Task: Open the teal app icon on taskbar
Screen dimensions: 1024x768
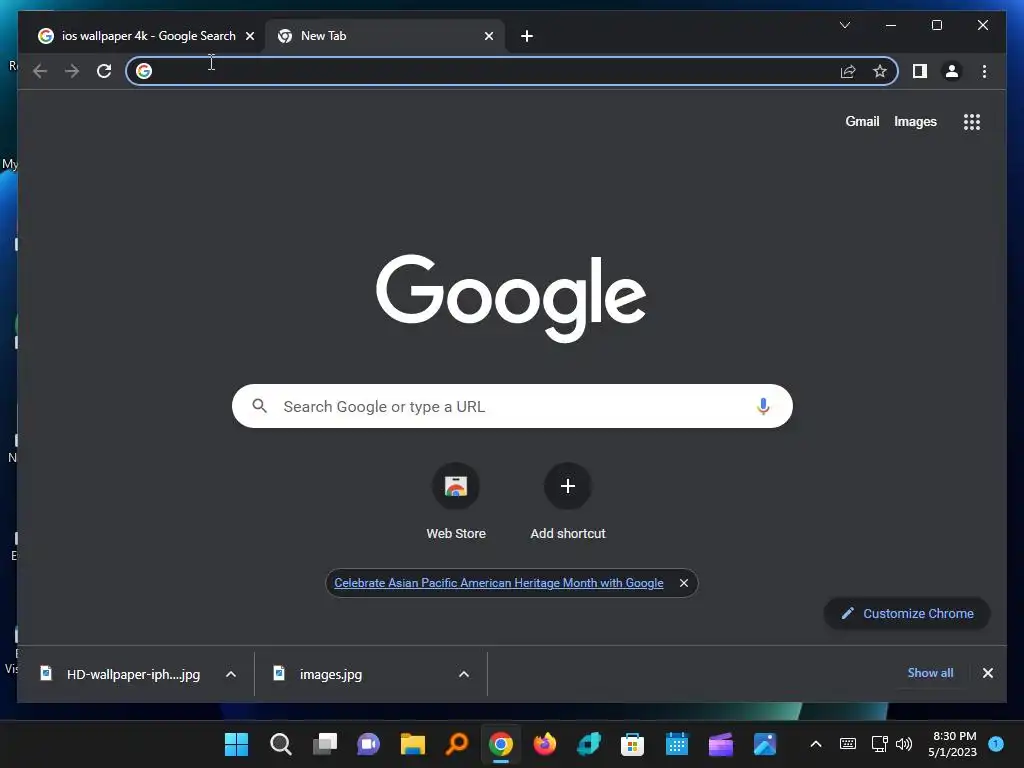Action: tap(588, 744)
